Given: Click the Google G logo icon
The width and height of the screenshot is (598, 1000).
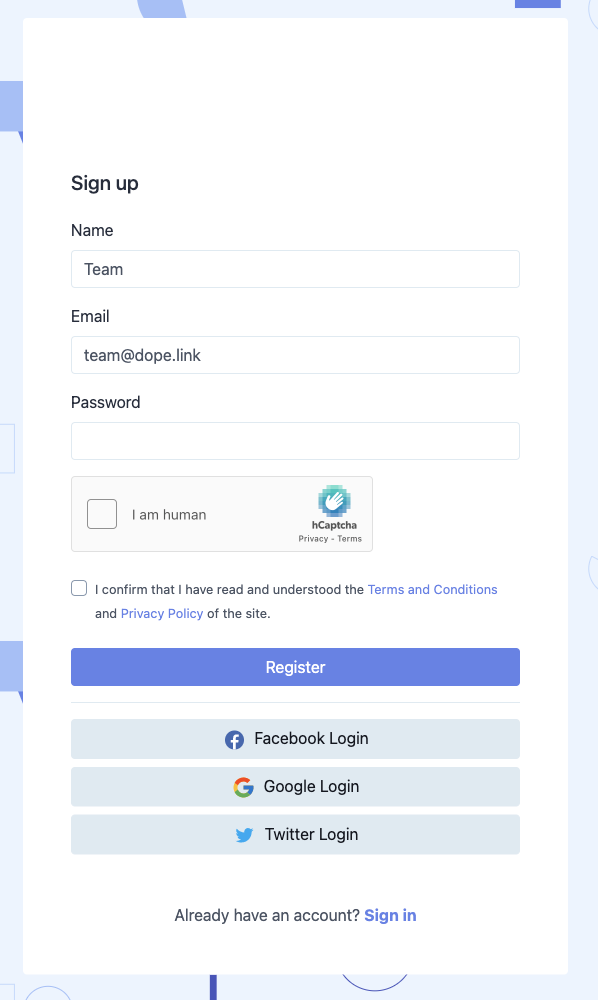Looking at the screenshot, I should click(244, 788).
